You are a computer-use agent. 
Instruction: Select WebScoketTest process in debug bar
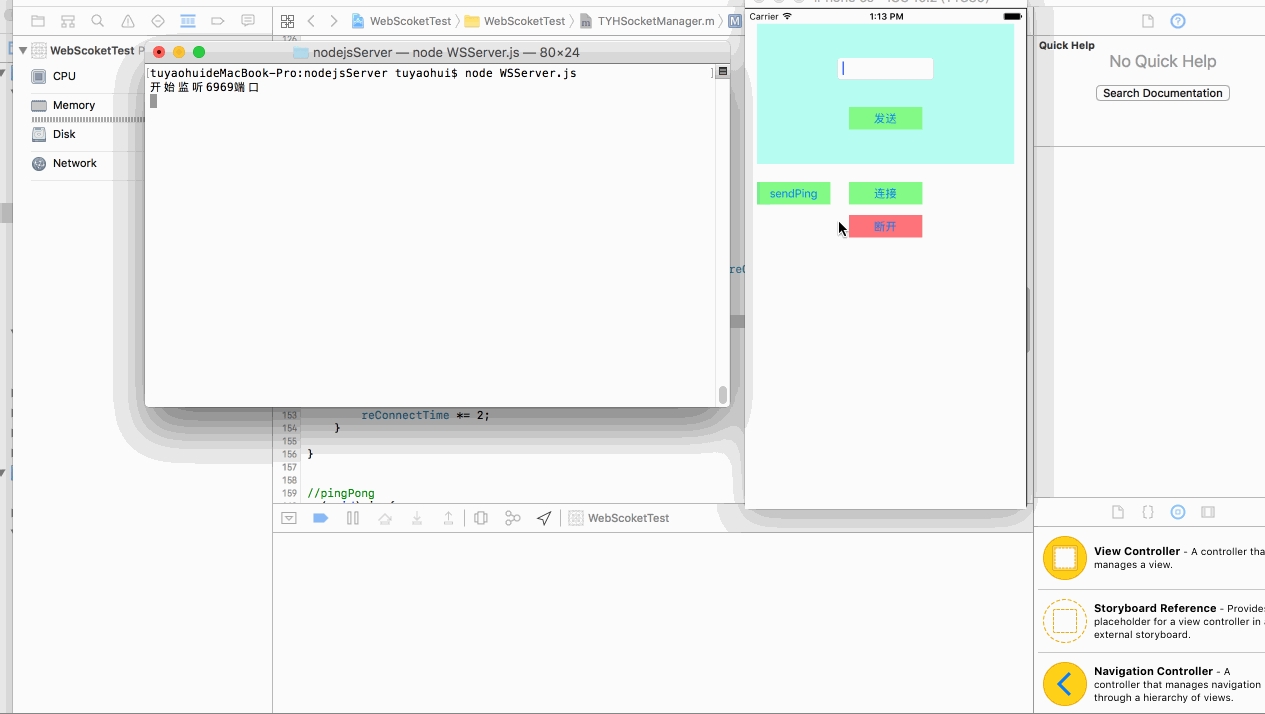tap(619, 518)
